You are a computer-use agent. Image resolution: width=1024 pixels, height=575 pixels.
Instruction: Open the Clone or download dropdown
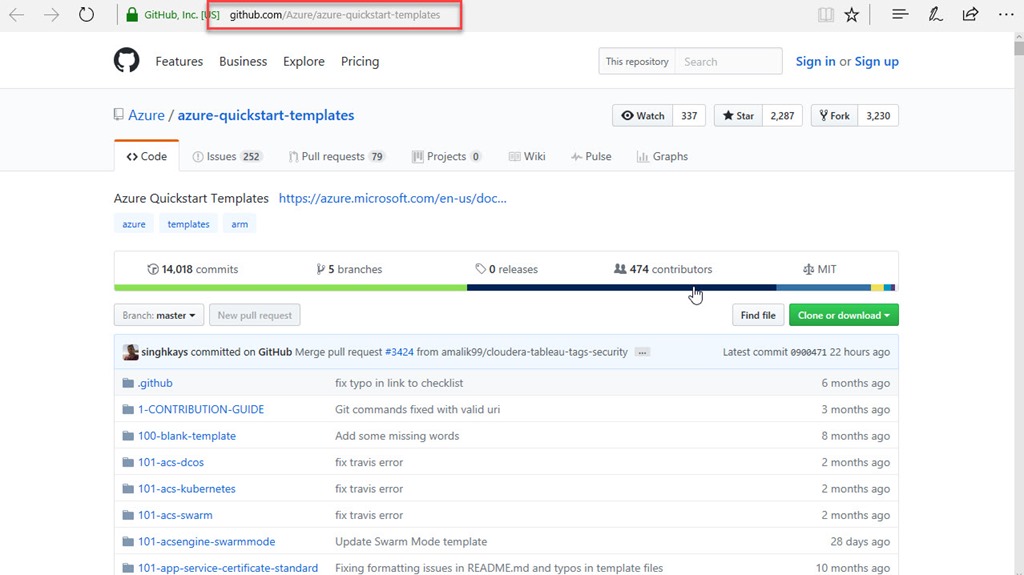click(844, 315)
